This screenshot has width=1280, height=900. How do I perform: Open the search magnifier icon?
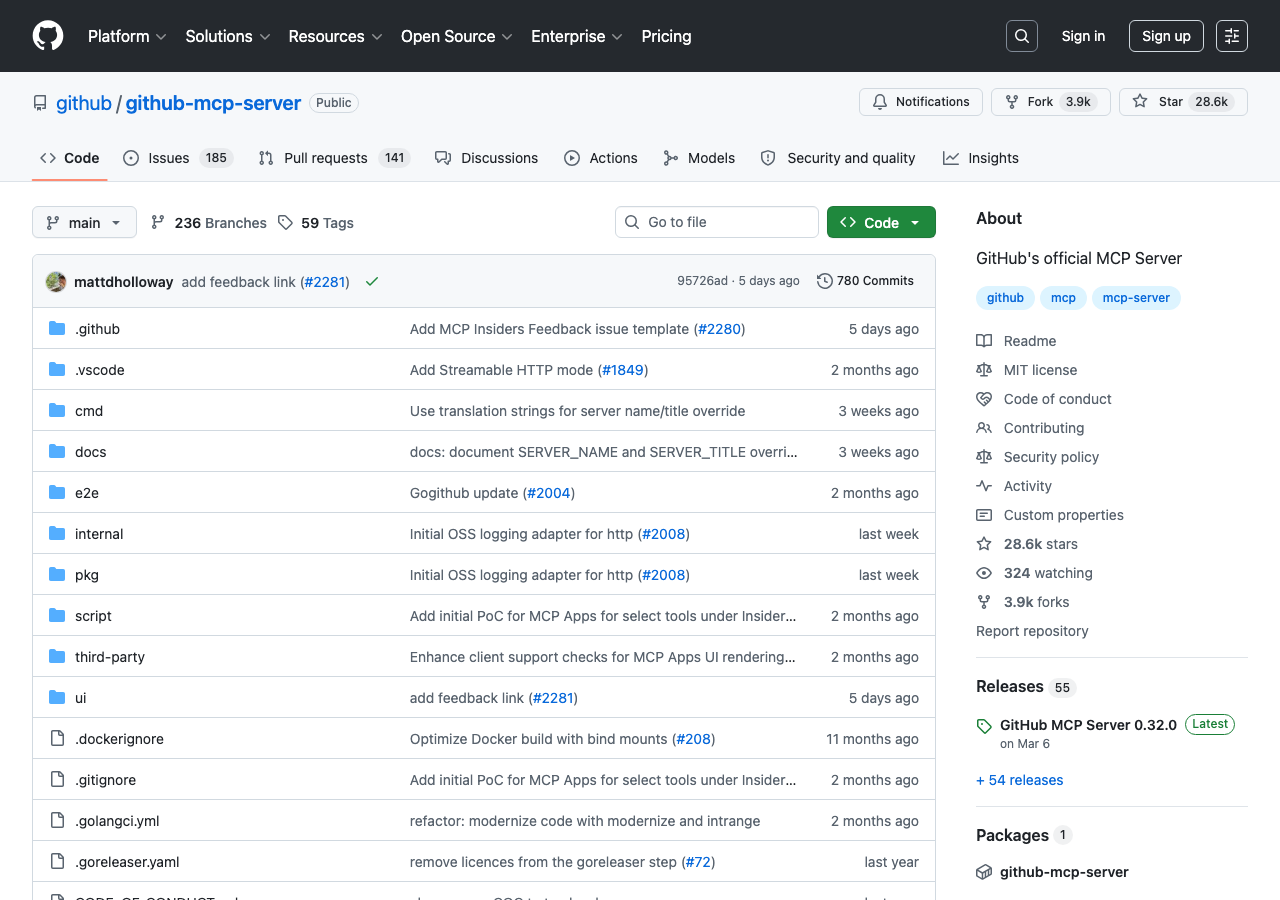click(1021, 36)
